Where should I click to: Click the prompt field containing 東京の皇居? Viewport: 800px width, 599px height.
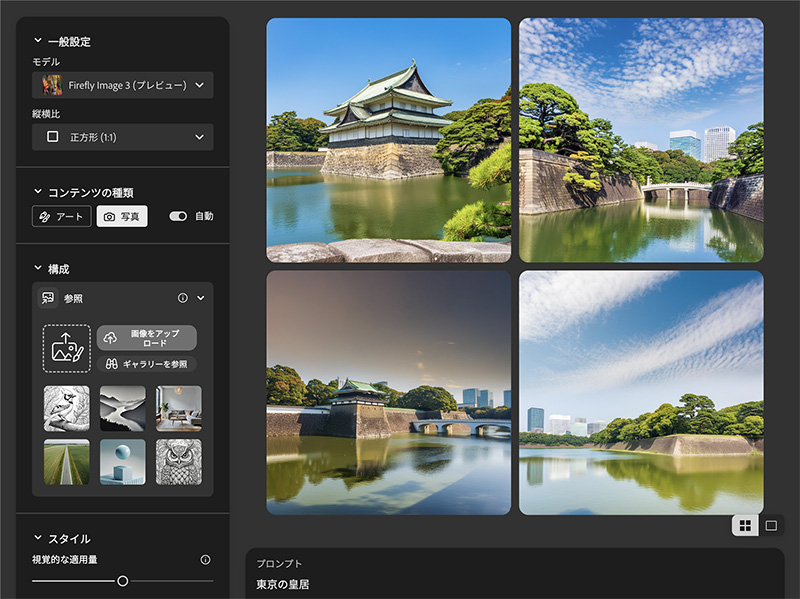[x=514, y=584]
